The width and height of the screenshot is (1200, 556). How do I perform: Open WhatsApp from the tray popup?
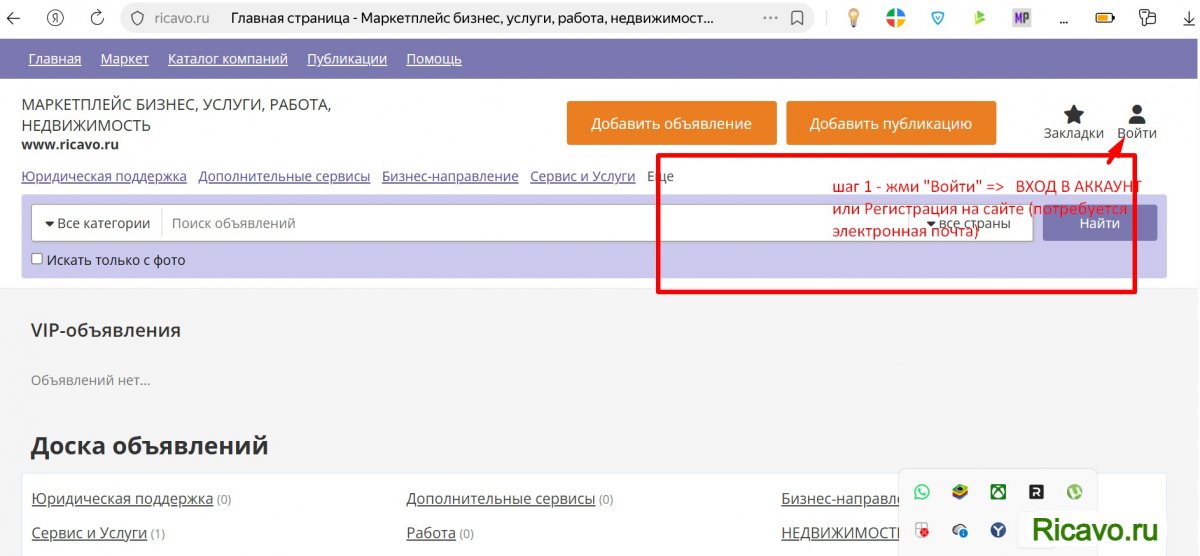(x=922, y=492)
